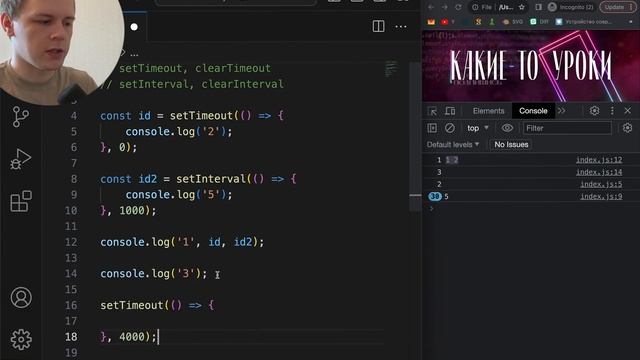Open the Extensions view in VS Code

point(21,201)
